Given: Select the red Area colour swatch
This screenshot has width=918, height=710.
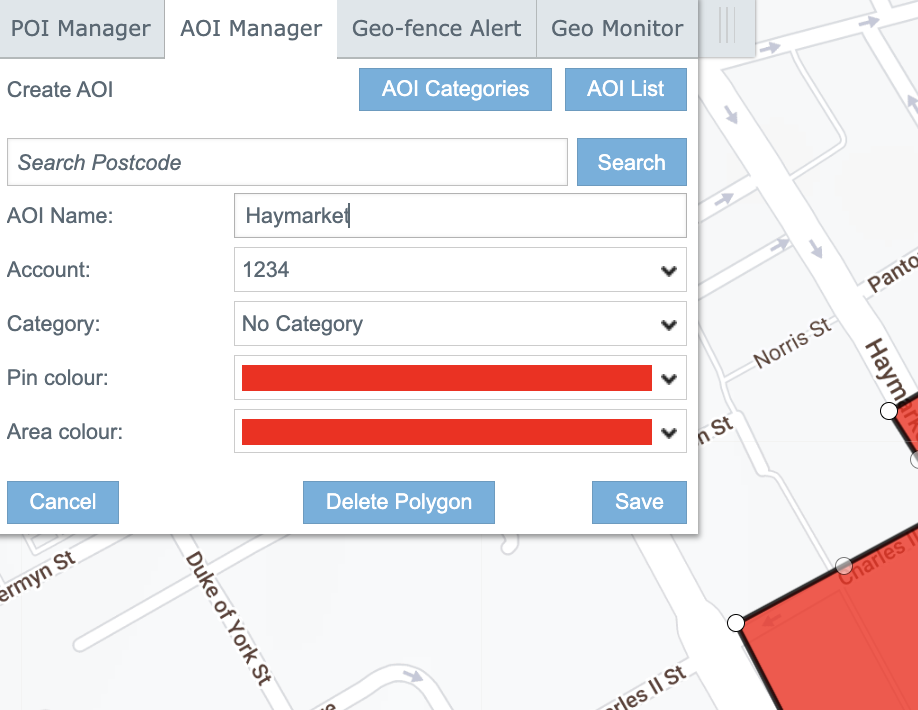Looking at the screenshot, I should click(x=446, y=432).
